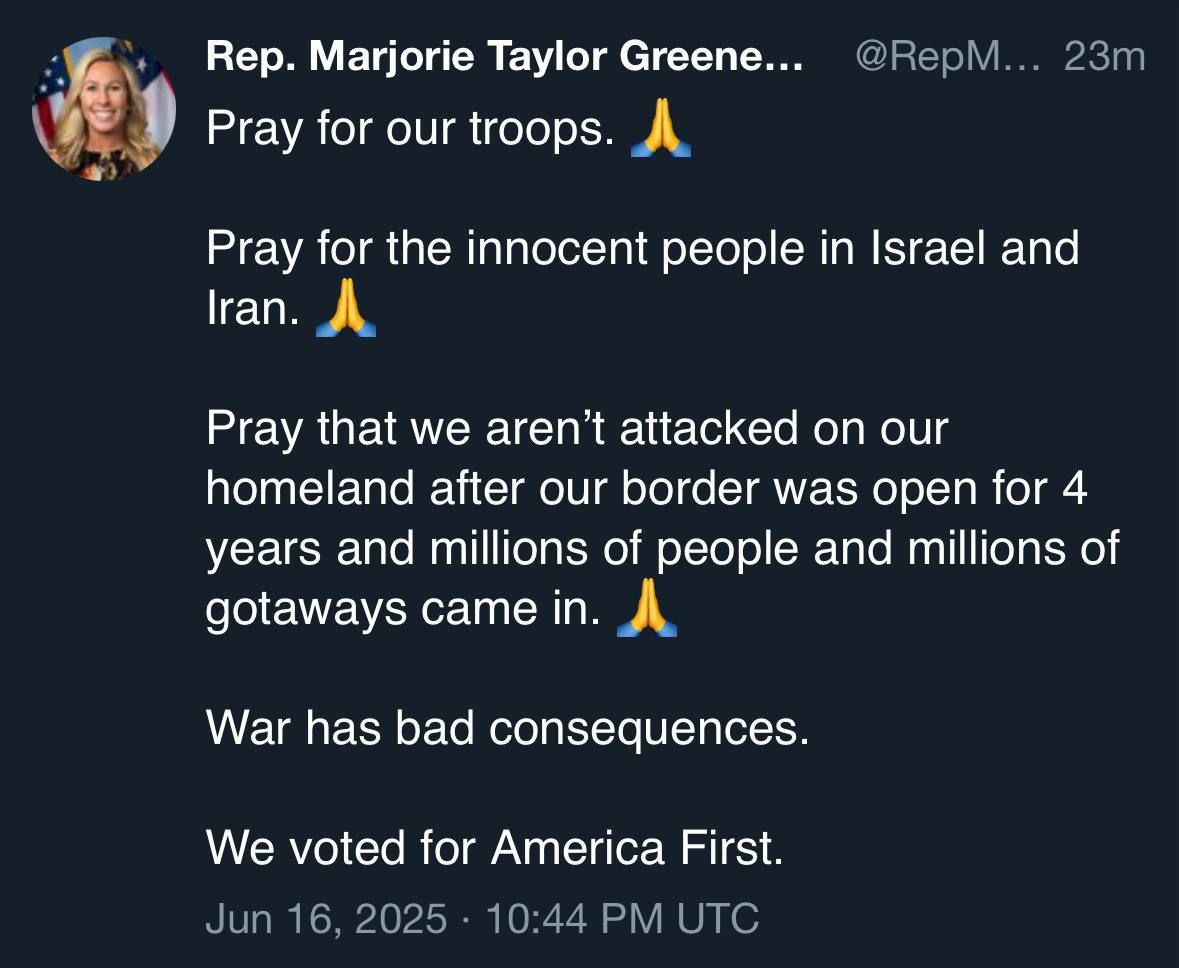1179x968 pixels.
Task: Click the @RepM… account handle
Action: click(947, 57)
